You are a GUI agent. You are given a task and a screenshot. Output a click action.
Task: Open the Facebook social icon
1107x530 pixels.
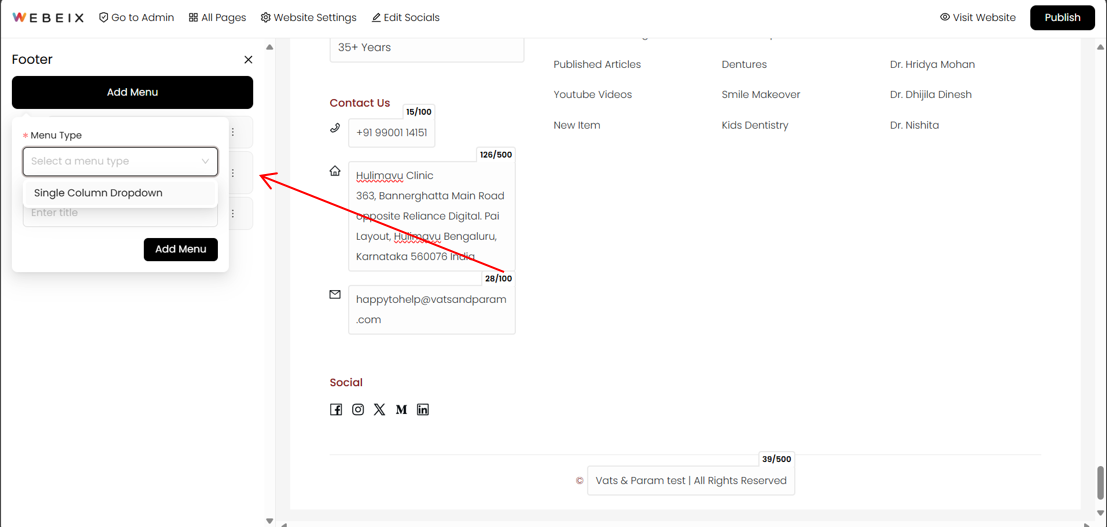(x=336, y=409)
